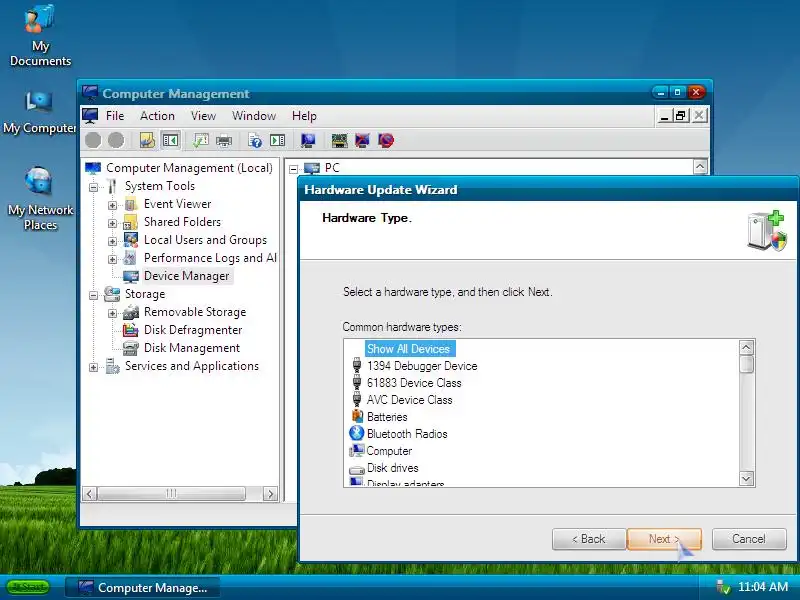Click scroll up arrow of device pane

pos(700,166)
